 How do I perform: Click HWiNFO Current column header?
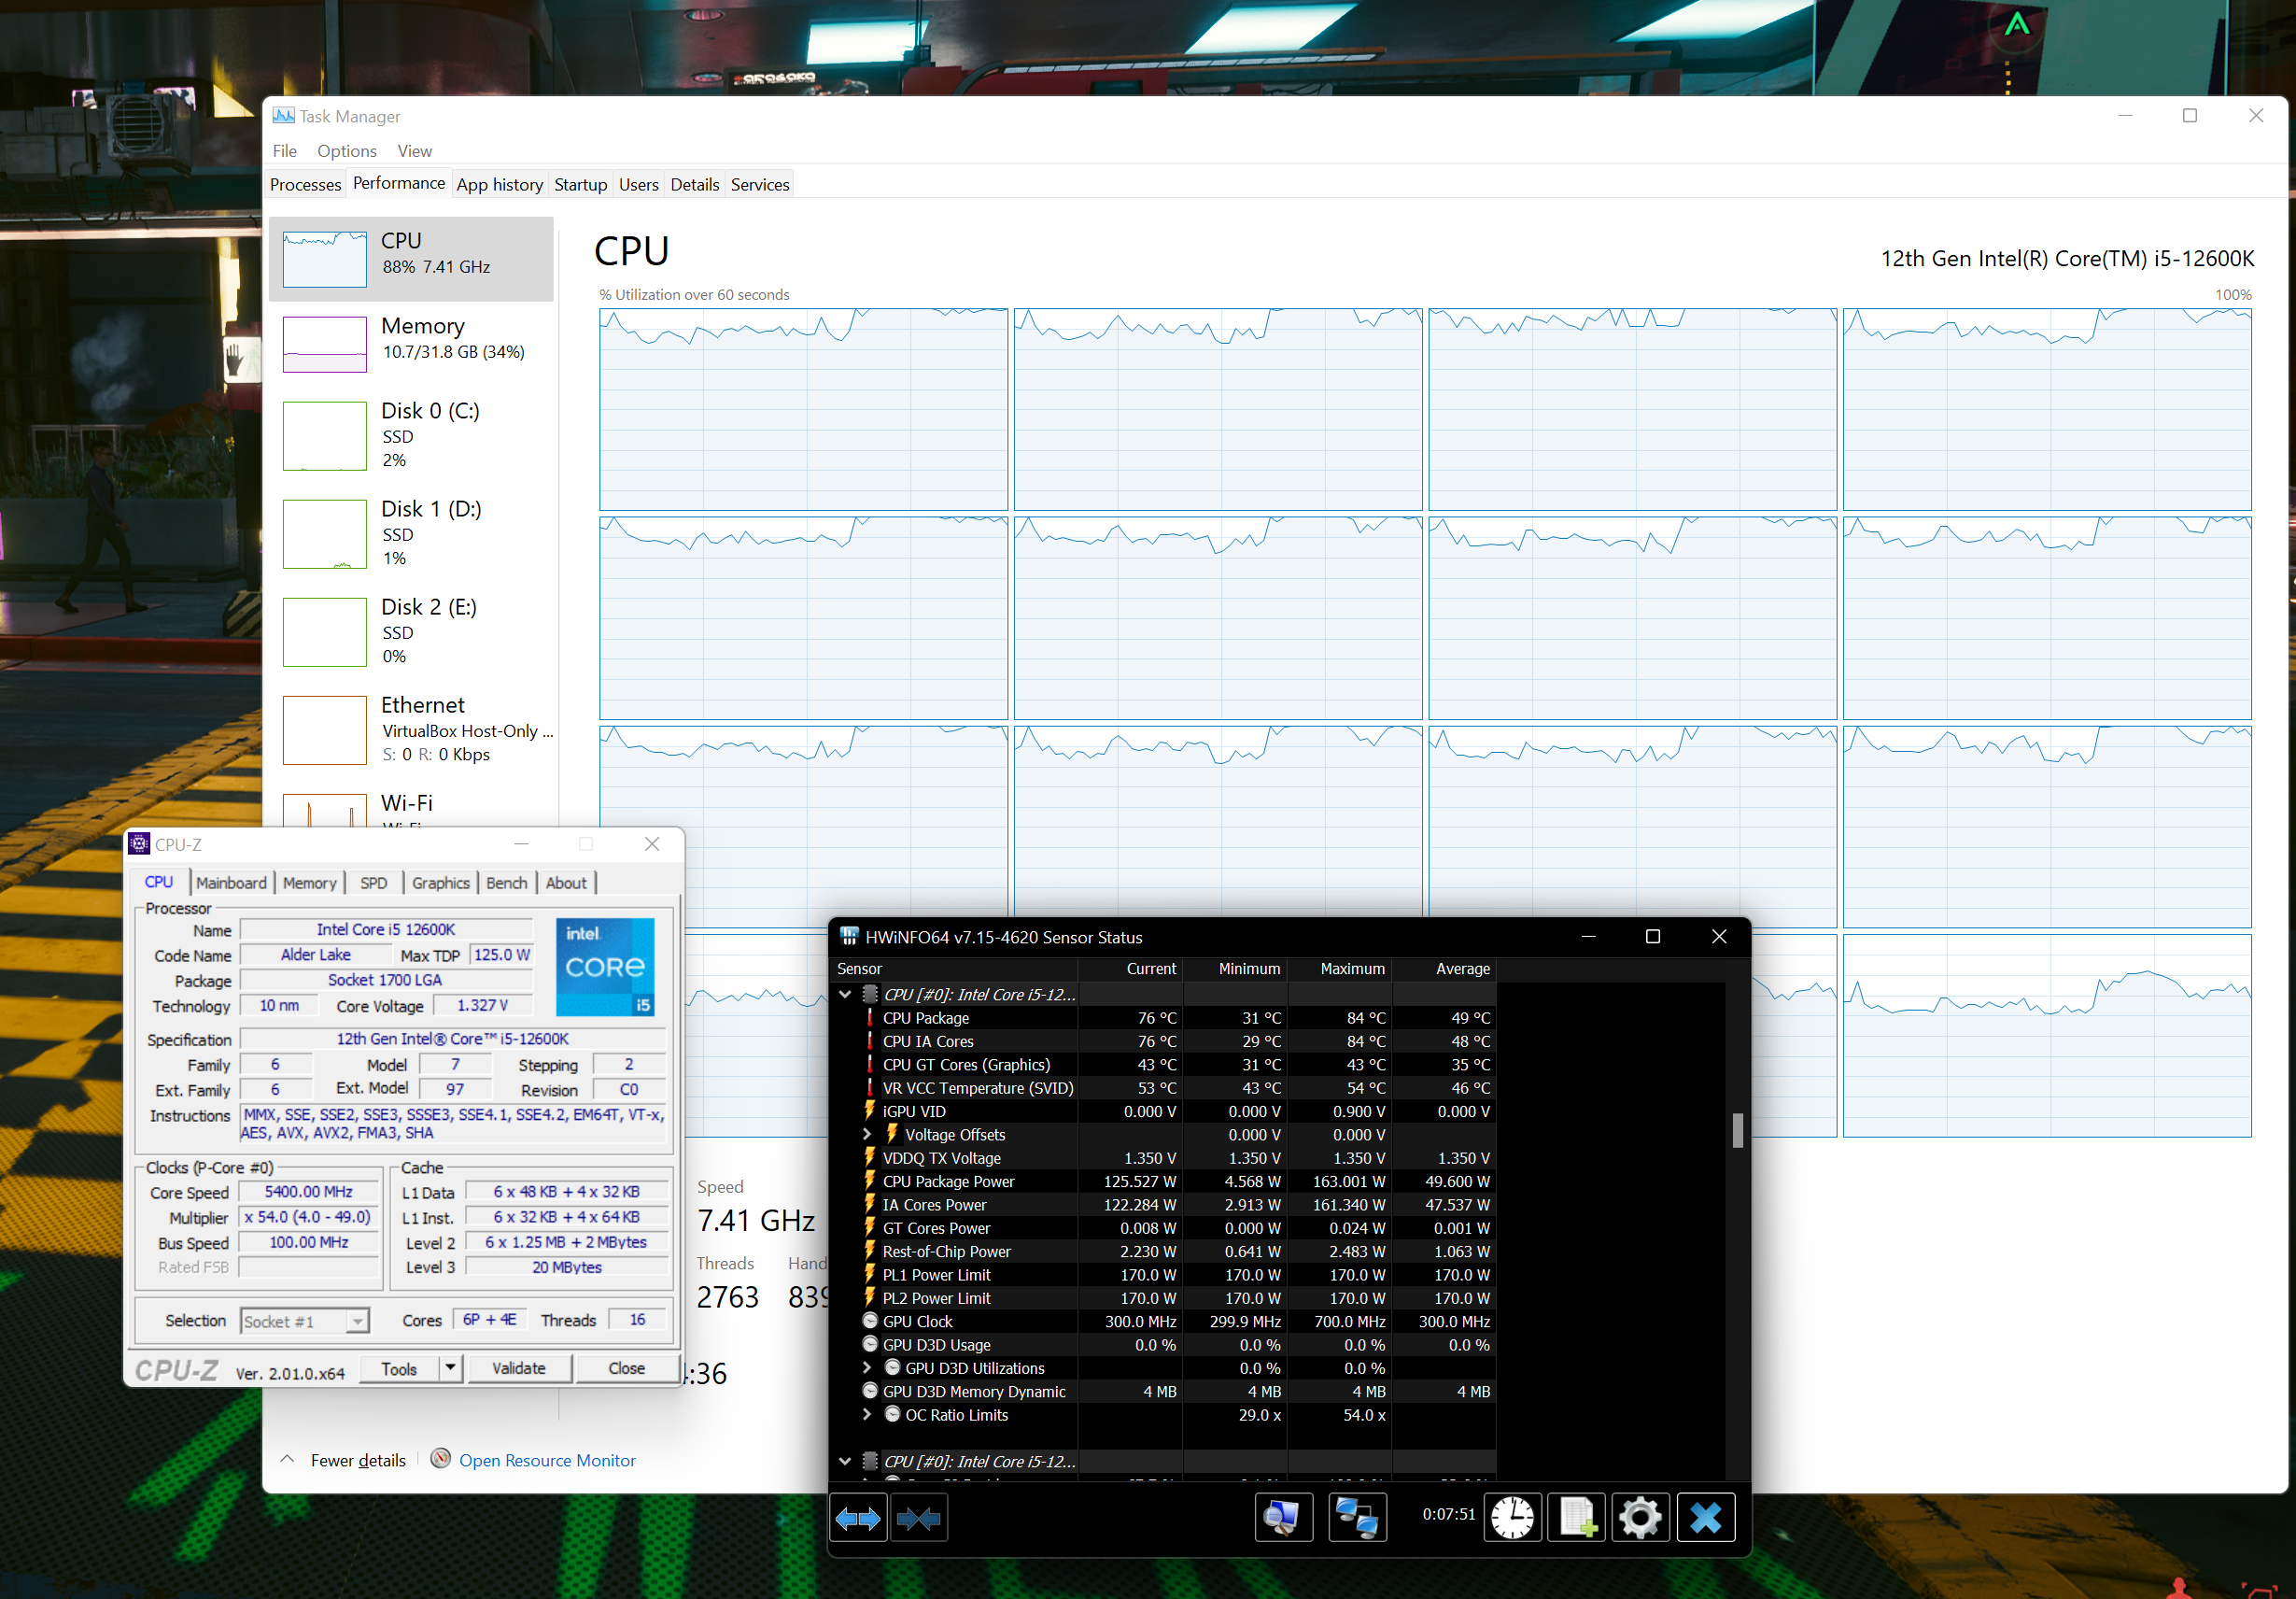click(1130, 968)
